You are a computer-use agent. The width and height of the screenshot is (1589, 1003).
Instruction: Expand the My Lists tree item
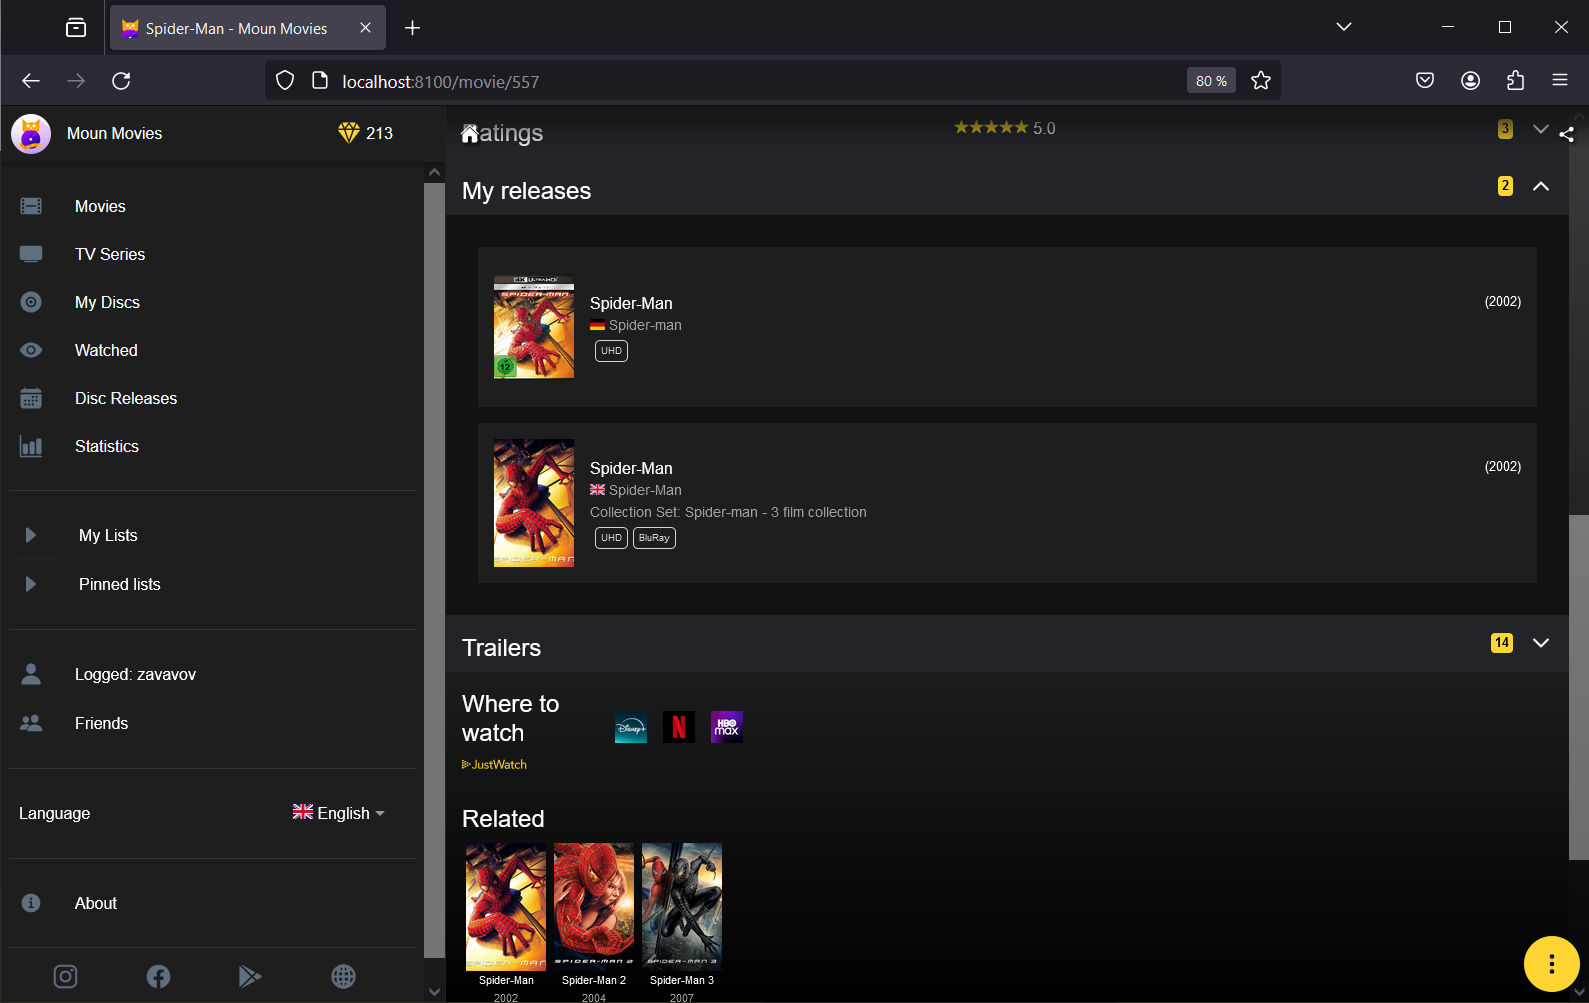31,535
